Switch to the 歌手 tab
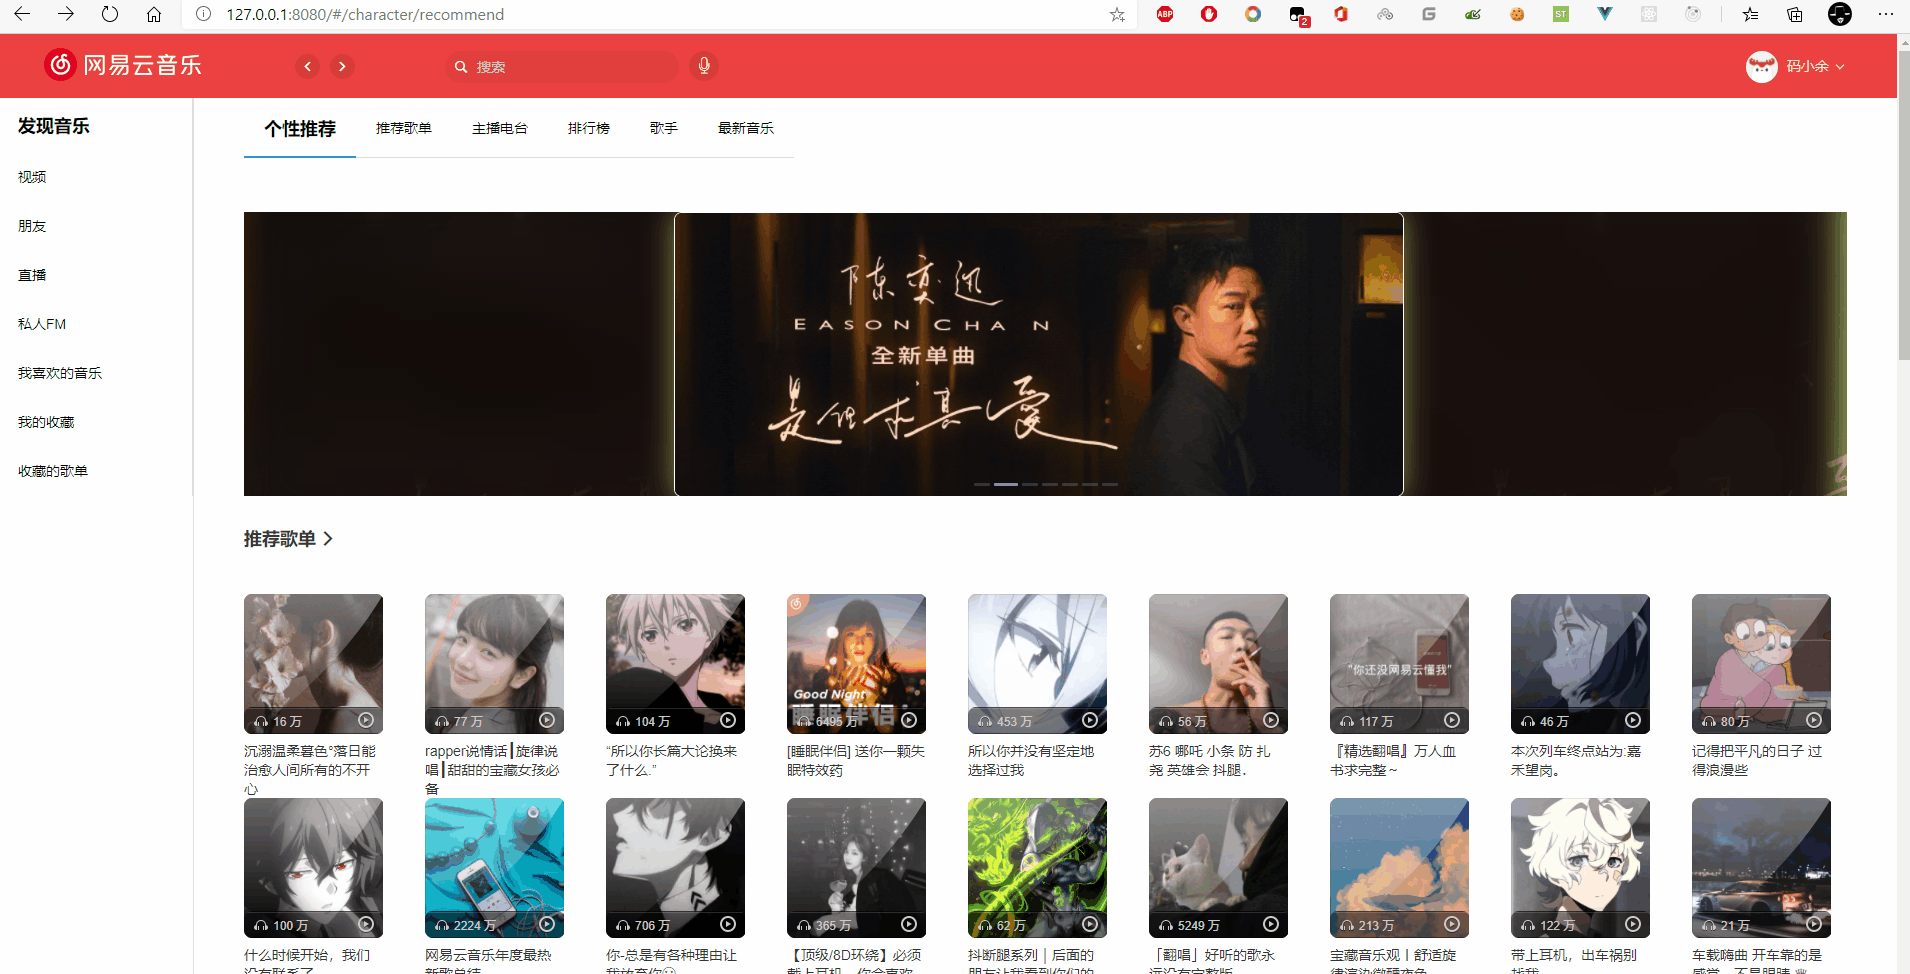The height and width of the screenshot is (974, 1910). pos(664,128)
